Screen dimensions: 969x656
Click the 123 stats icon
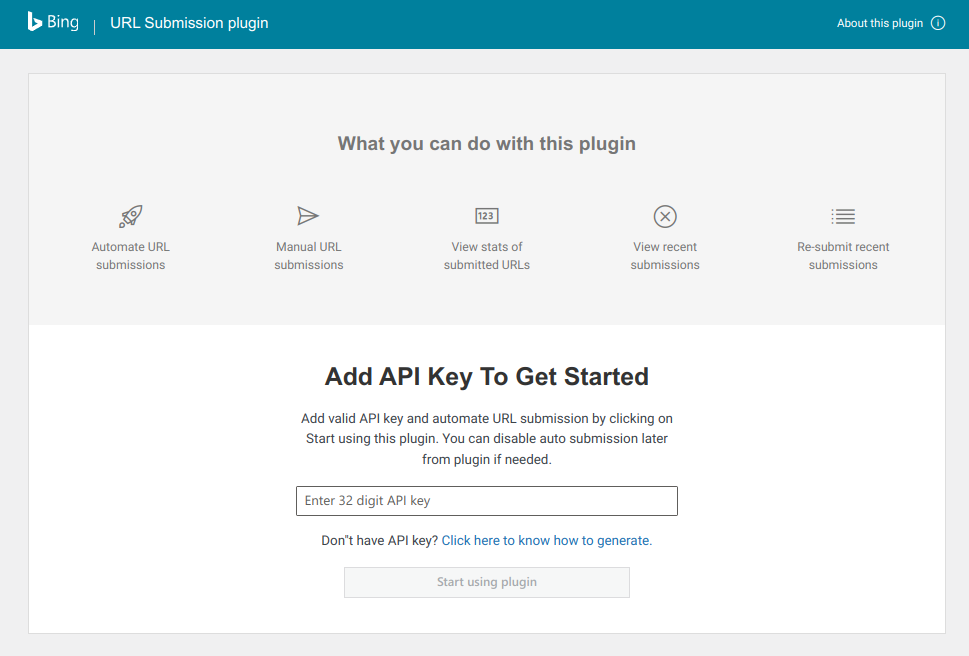coord(487,216)
